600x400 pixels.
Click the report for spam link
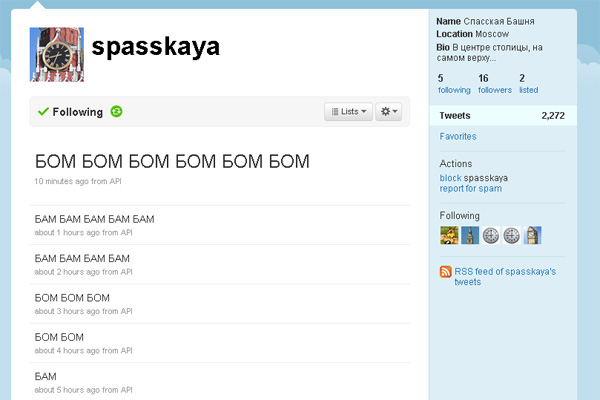pos(470,188)
